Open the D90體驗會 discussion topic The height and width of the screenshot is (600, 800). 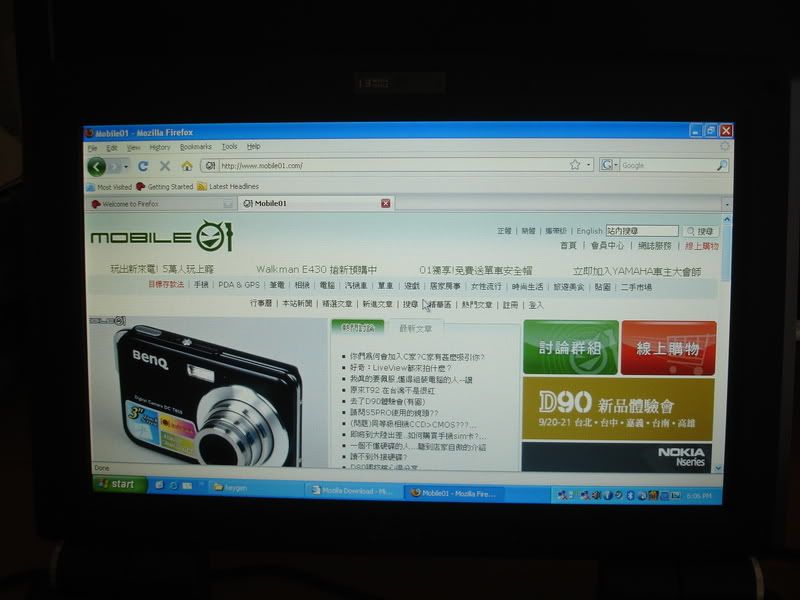pos(387,402)
